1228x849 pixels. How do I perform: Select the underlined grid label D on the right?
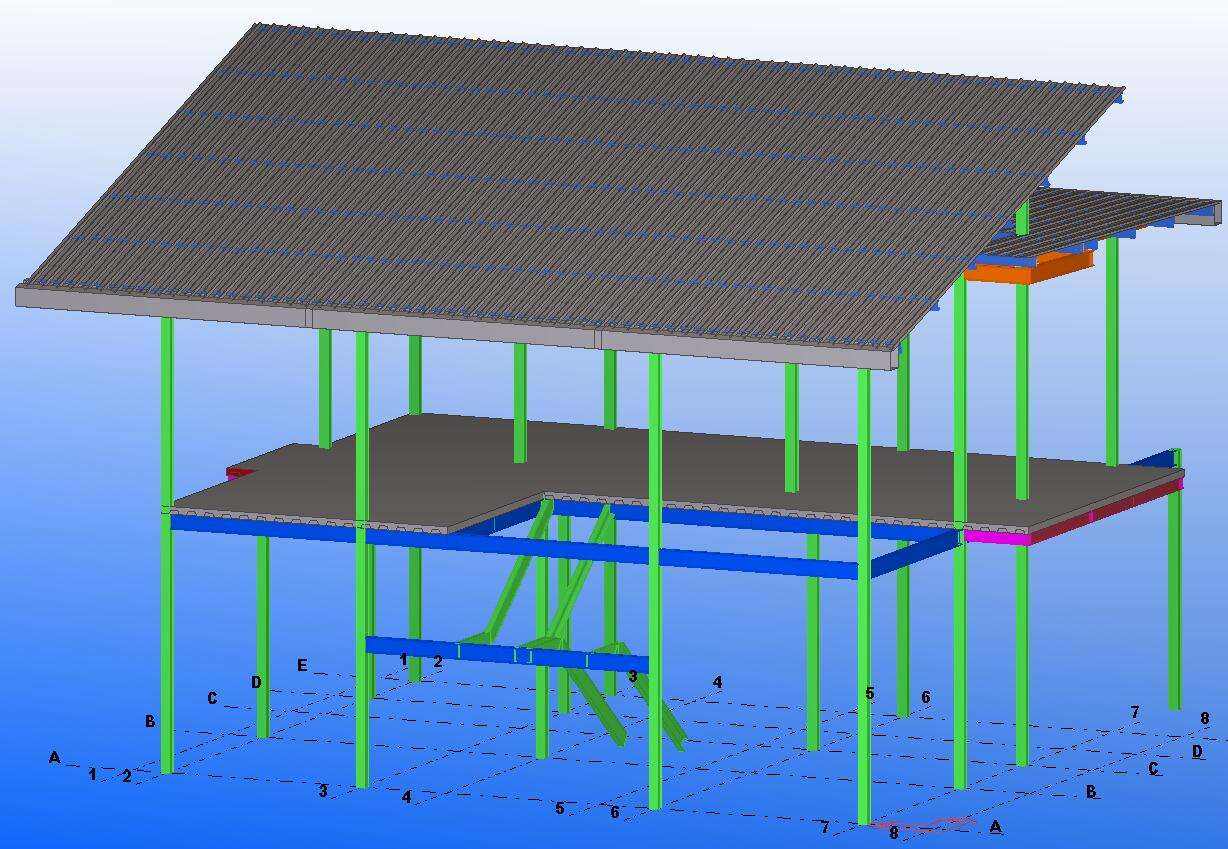coord(1197,751)
